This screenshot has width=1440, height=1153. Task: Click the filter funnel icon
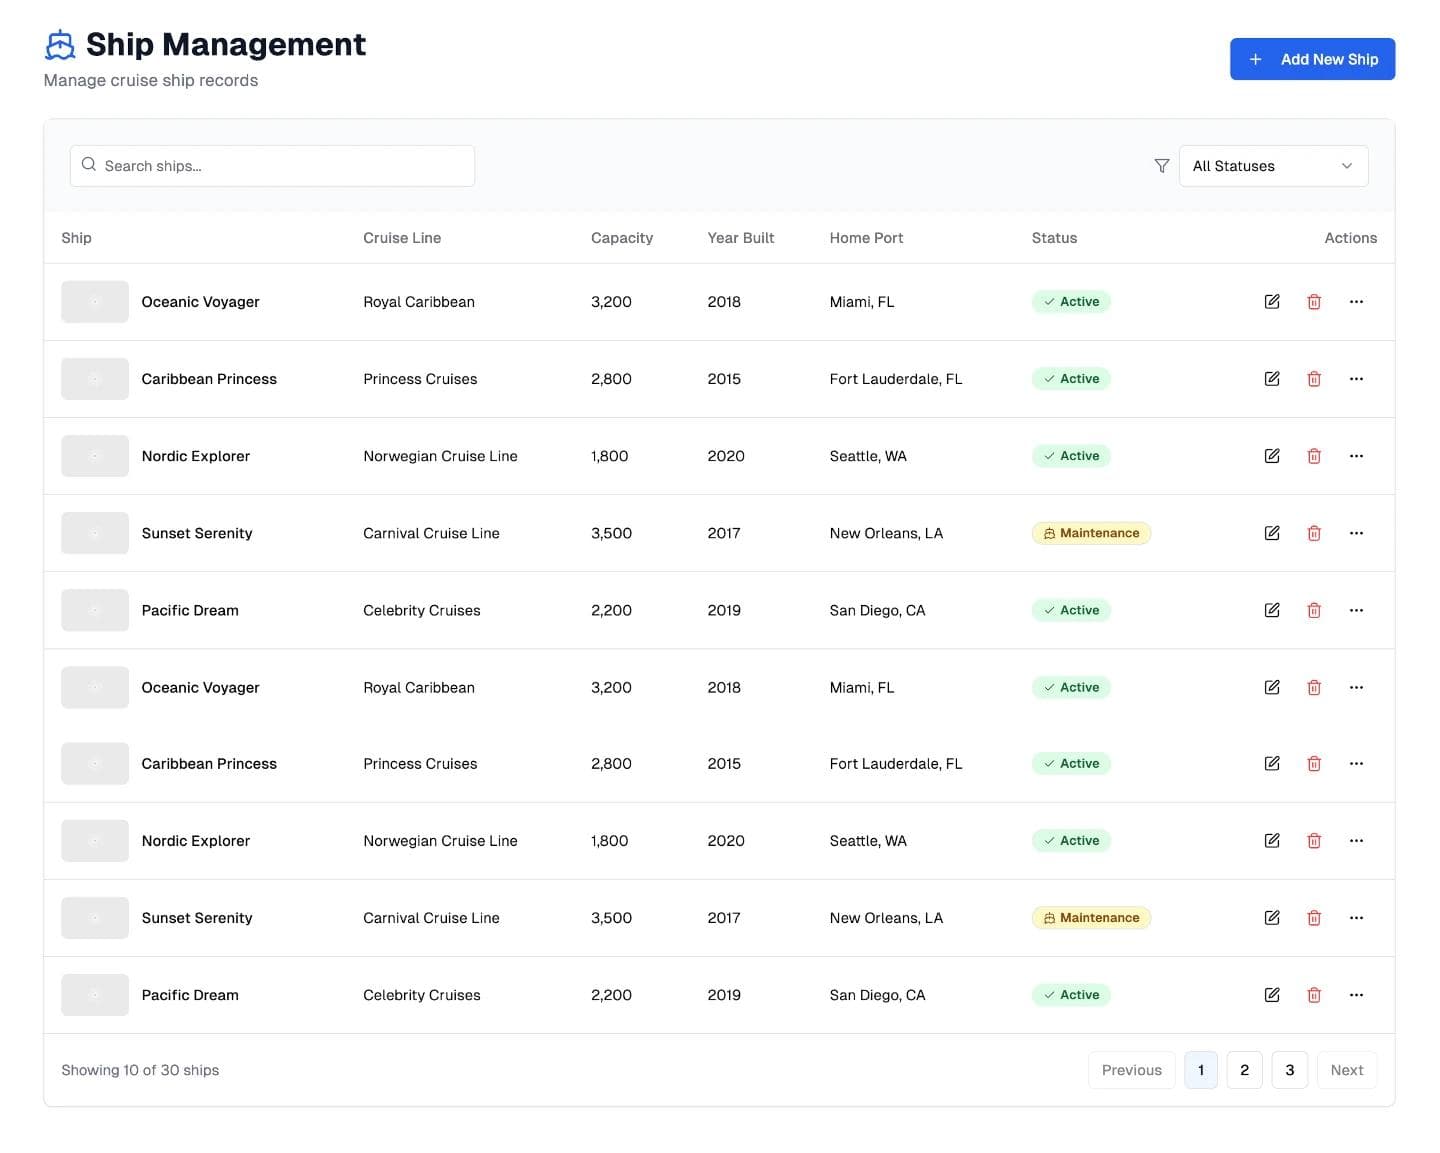[x=1161, y=166]
